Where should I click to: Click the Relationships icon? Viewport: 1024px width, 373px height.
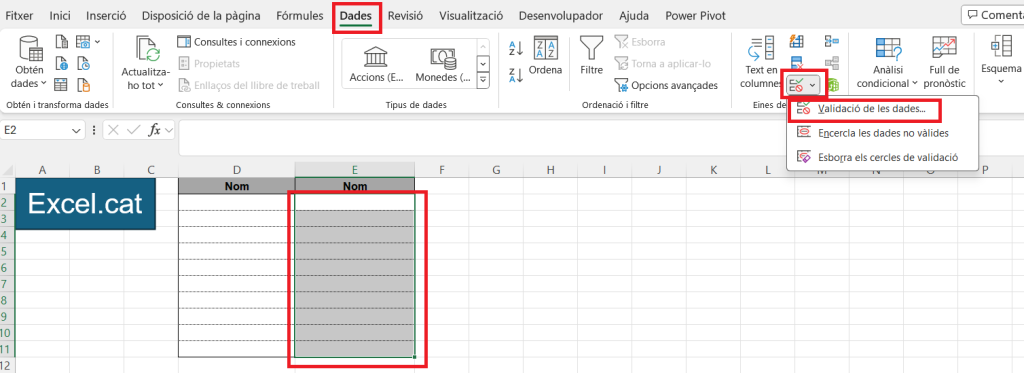tap(831, 63)
